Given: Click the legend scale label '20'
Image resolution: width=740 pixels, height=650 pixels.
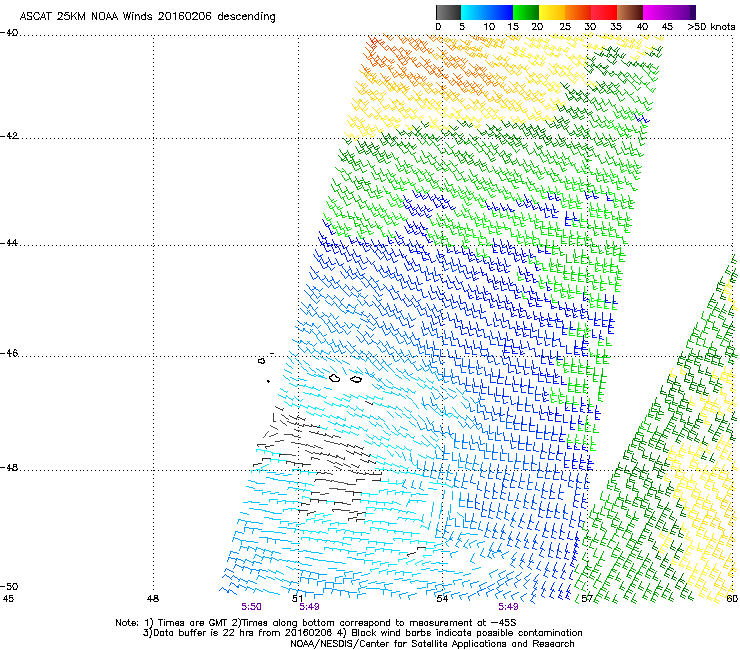Looking at the screenshot, I should point(537,27).
